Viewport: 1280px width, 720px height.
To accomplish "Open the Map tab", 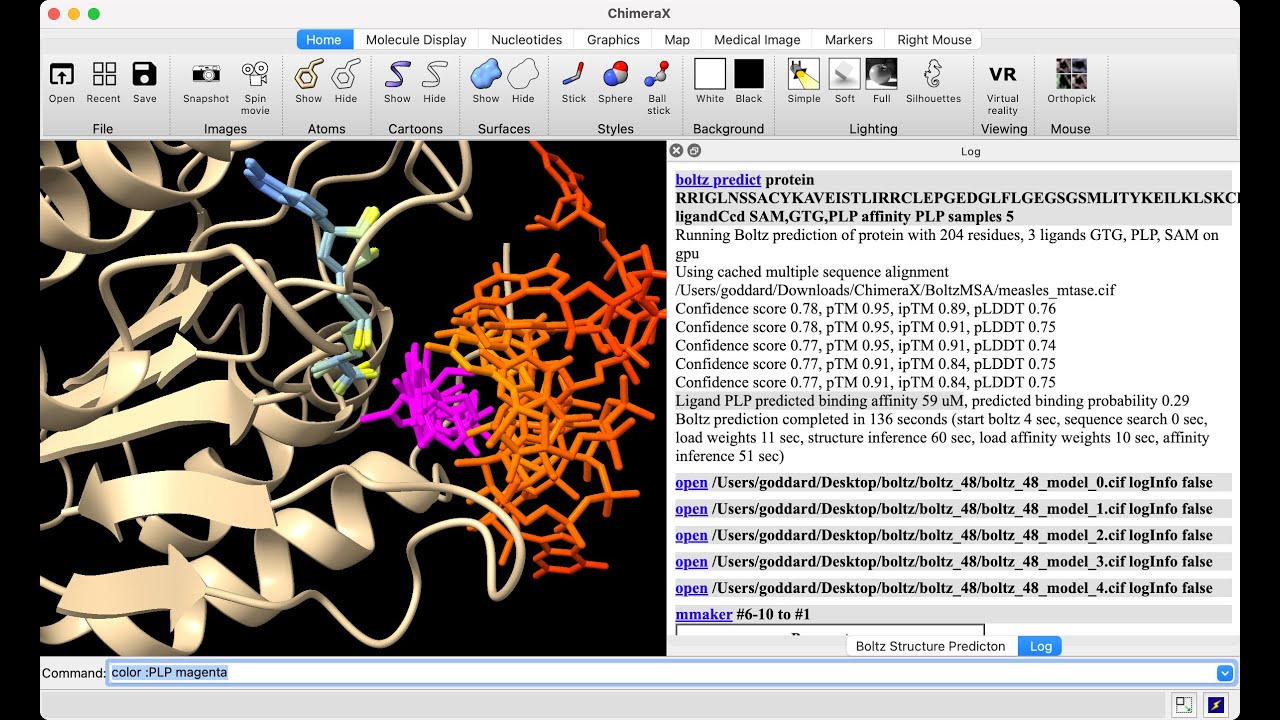I will click(677, 40).
